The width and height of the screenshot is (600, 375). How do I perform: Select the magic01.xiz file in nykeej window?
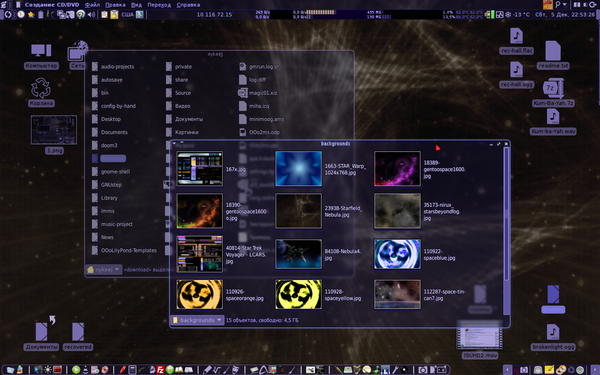point(258,93)
